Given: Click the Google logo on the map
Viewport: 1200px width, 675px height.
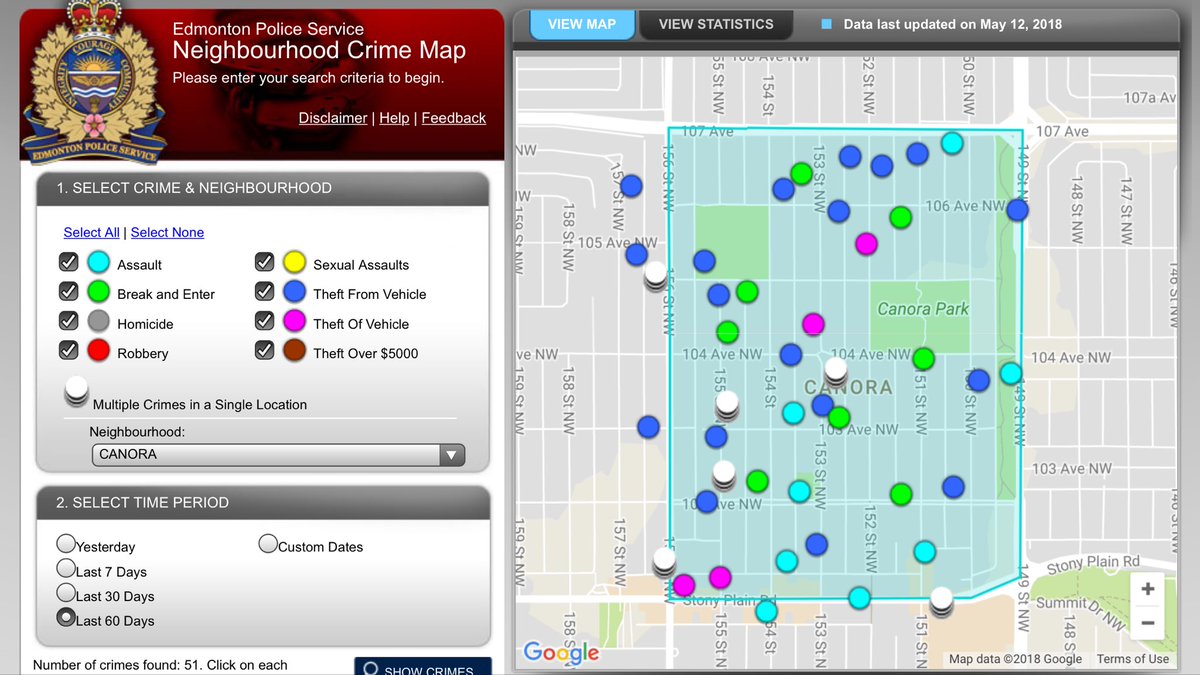Looking at the screenshot, I should (561, 653).
